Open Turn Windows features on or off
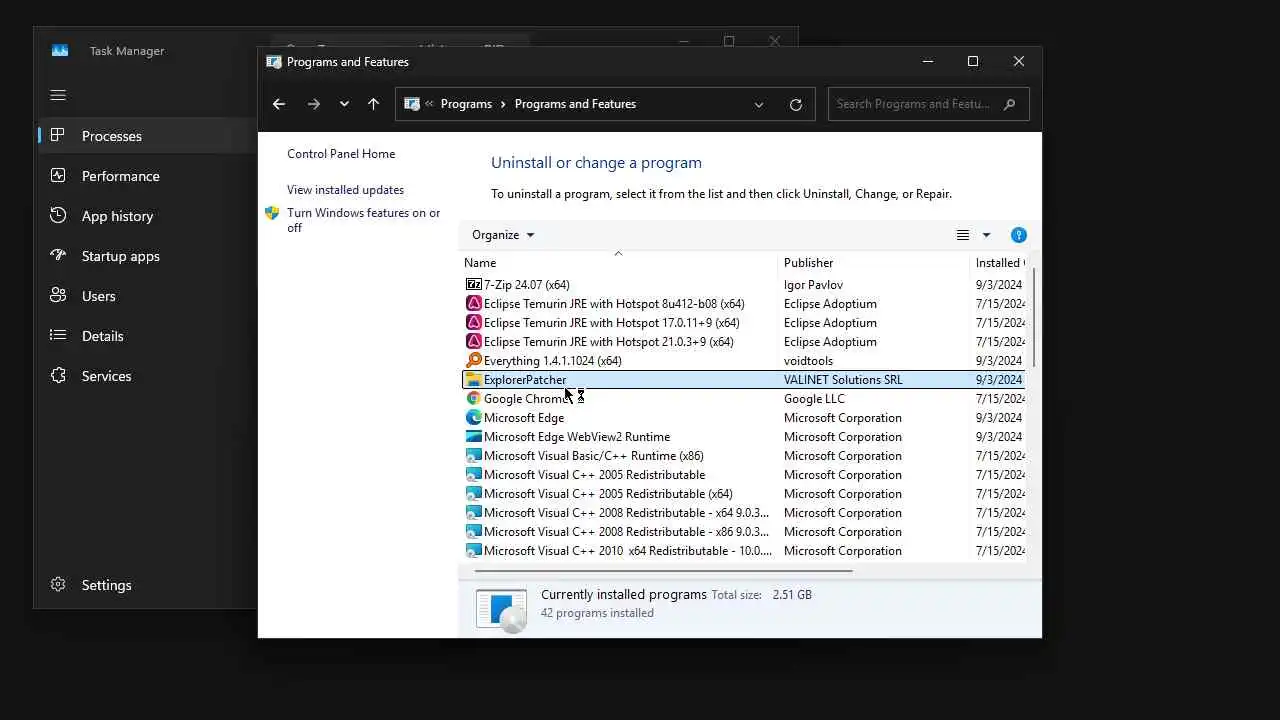This screenshot has height=720, width=1280. click(363, 220)
